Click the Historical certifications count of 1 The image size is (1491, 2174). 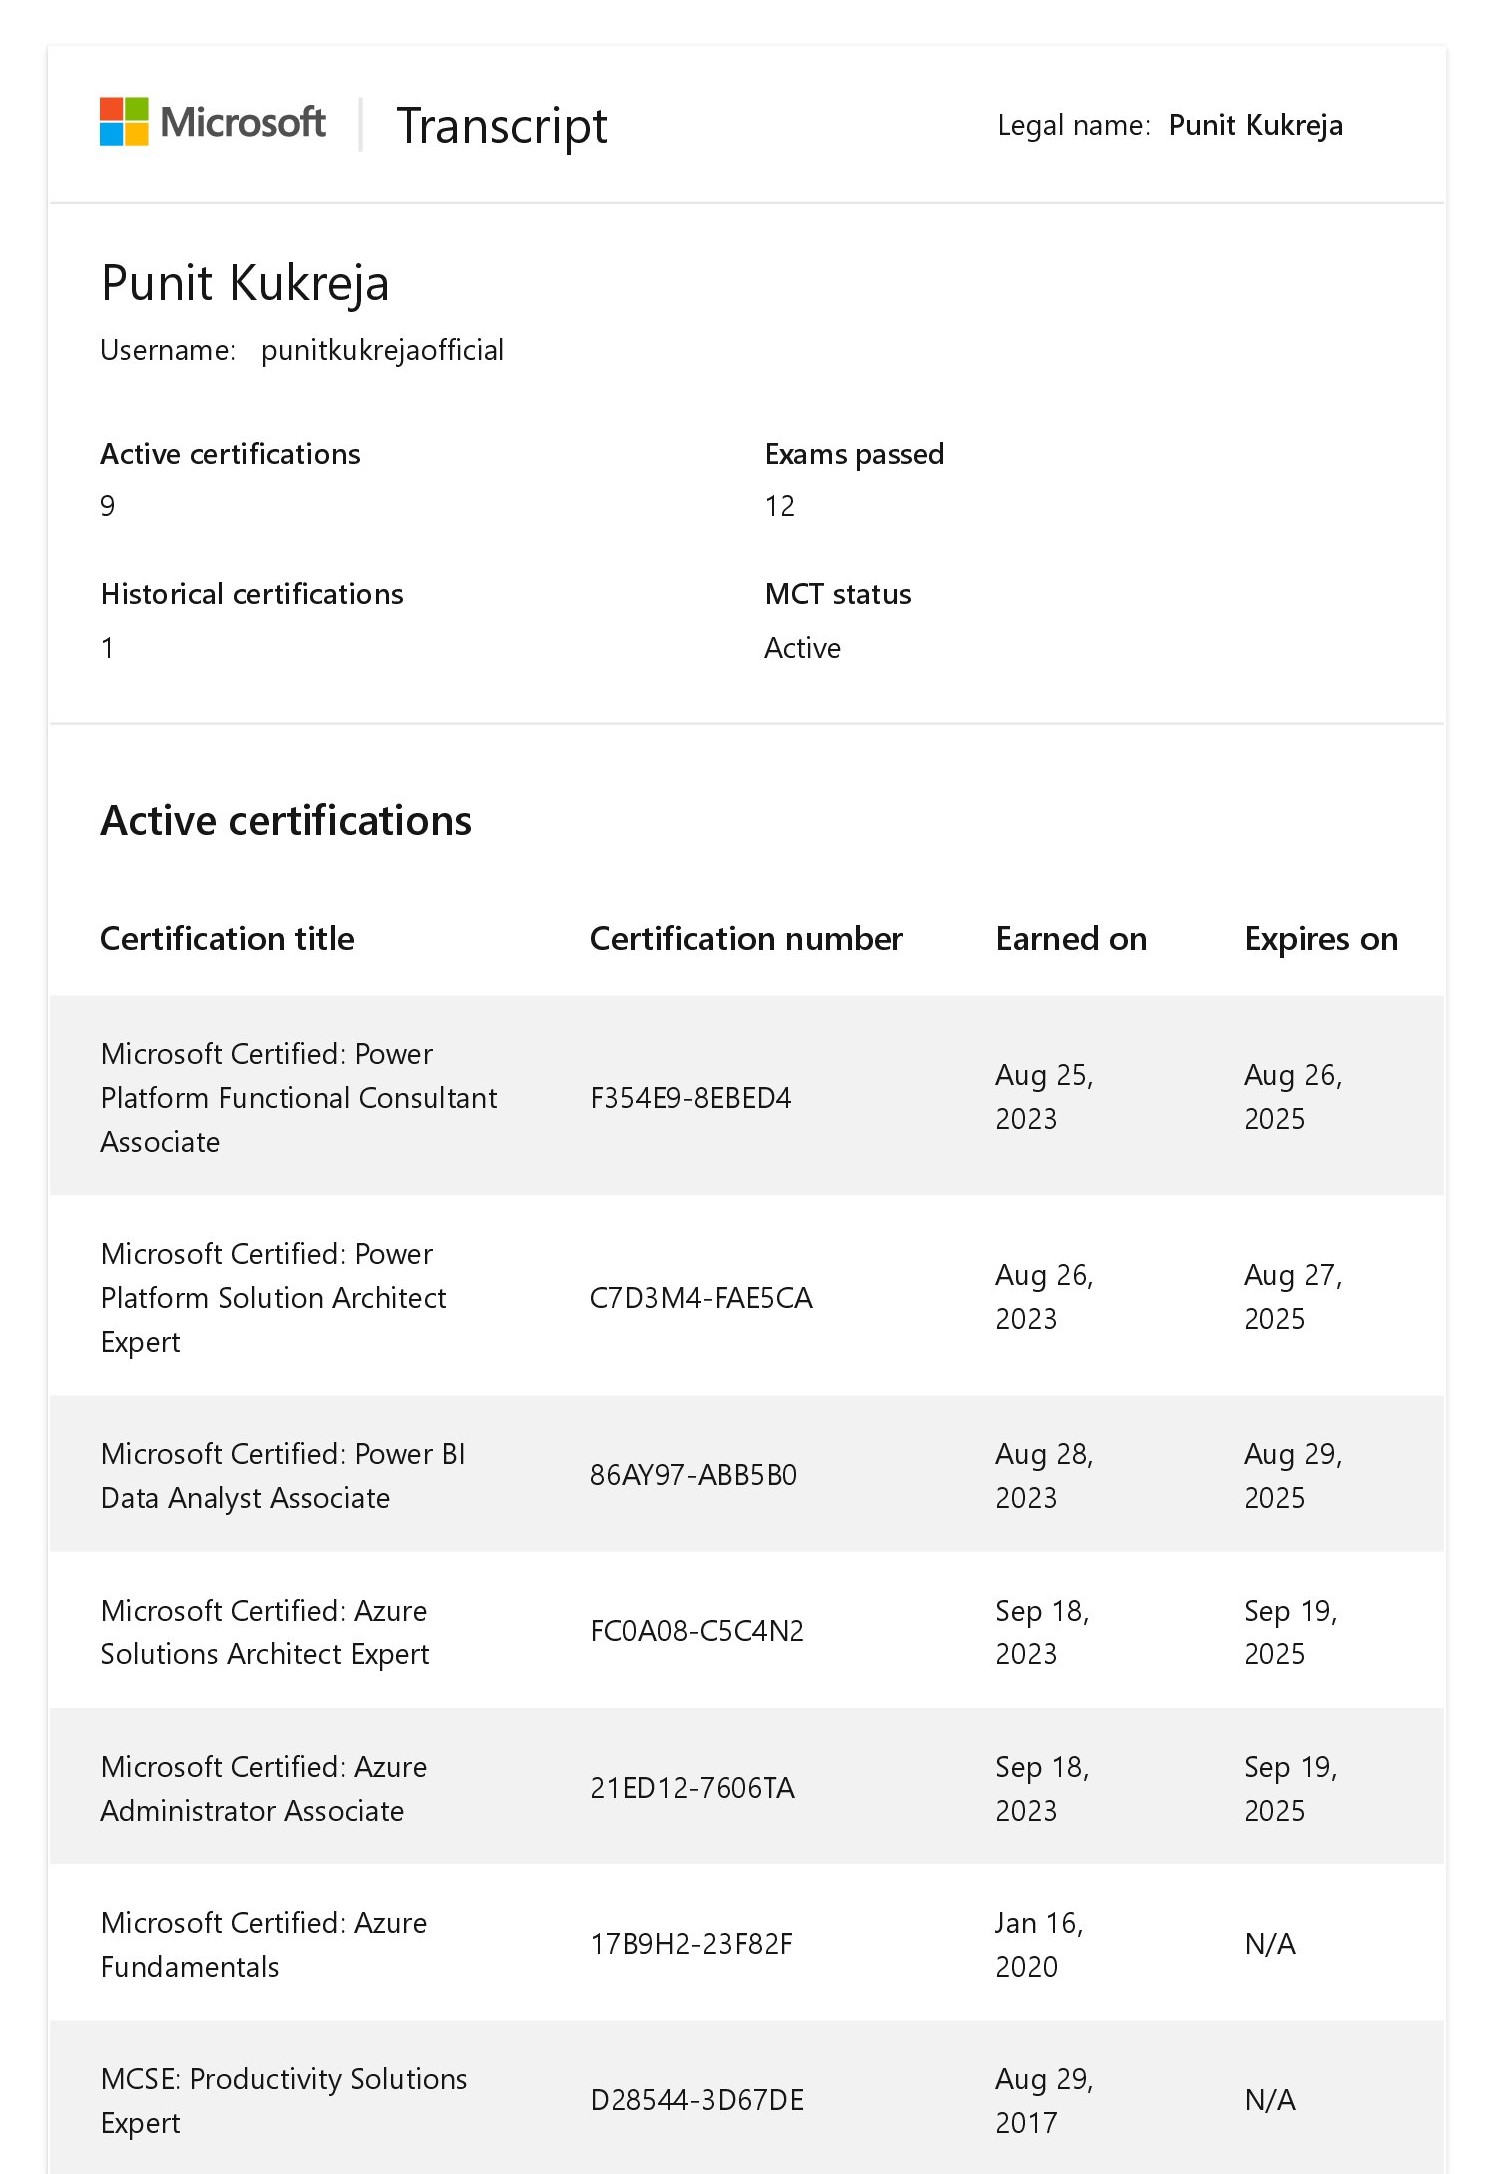pos(108,648)
